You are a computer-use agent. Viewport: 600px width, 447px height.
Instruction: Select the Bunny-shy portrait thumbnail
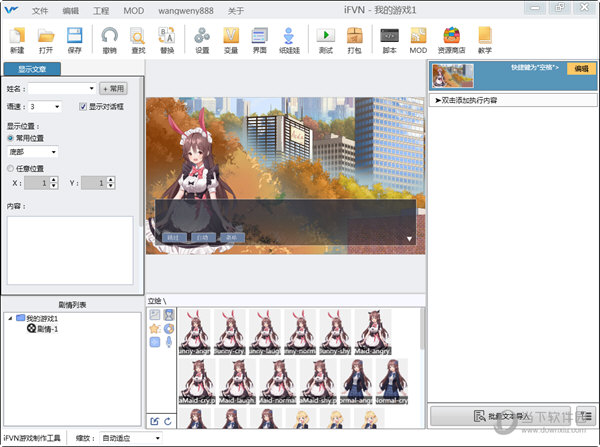pyautogui.click(x=335, y=332)
